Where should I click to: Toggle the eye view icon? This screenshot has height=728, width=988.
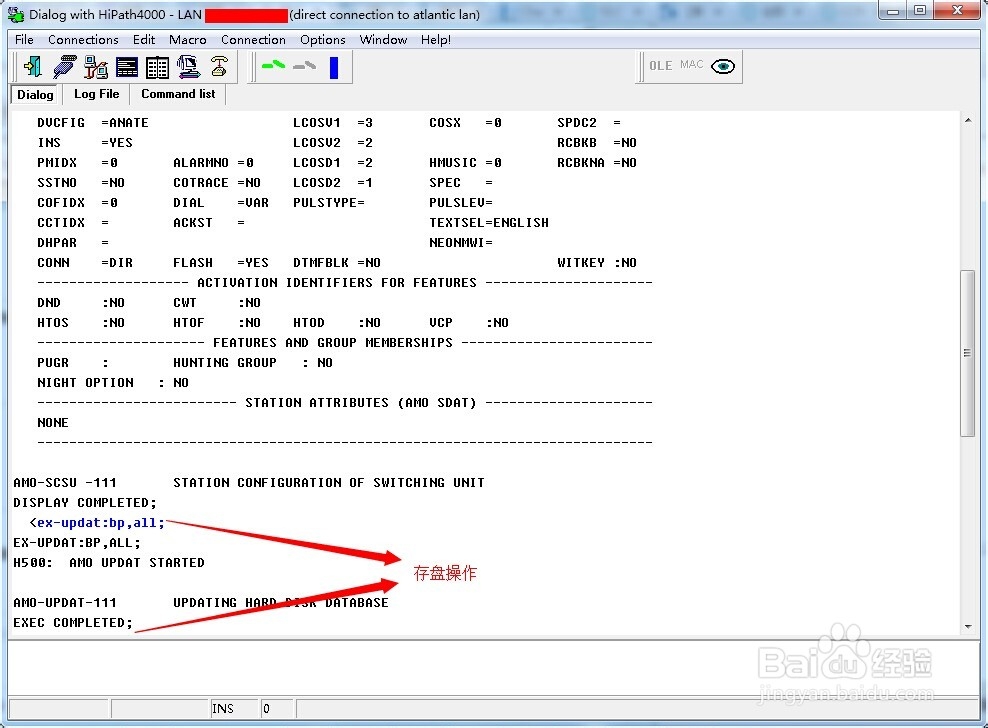[x=723, y=66]
